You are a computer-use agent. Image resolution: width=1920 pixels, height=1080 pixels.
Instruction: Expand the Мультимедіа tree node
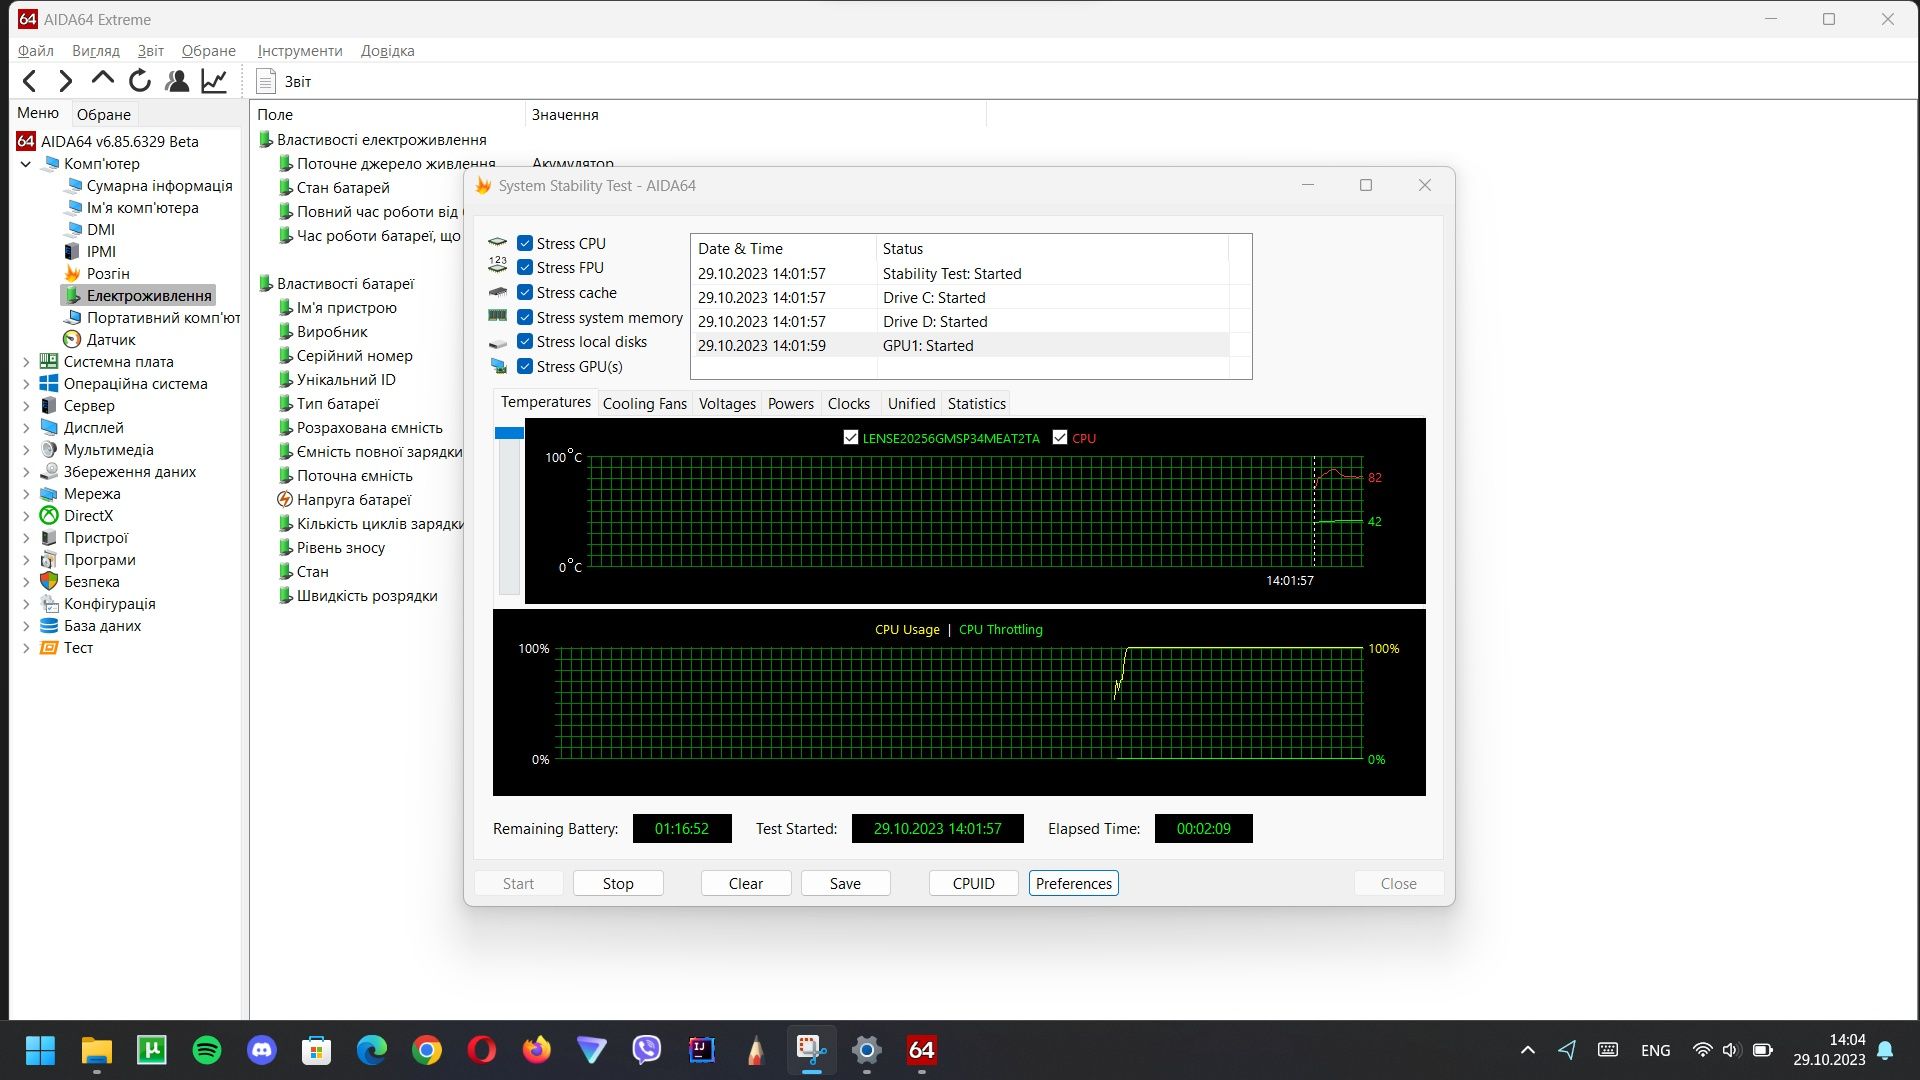tap(26, 450)
